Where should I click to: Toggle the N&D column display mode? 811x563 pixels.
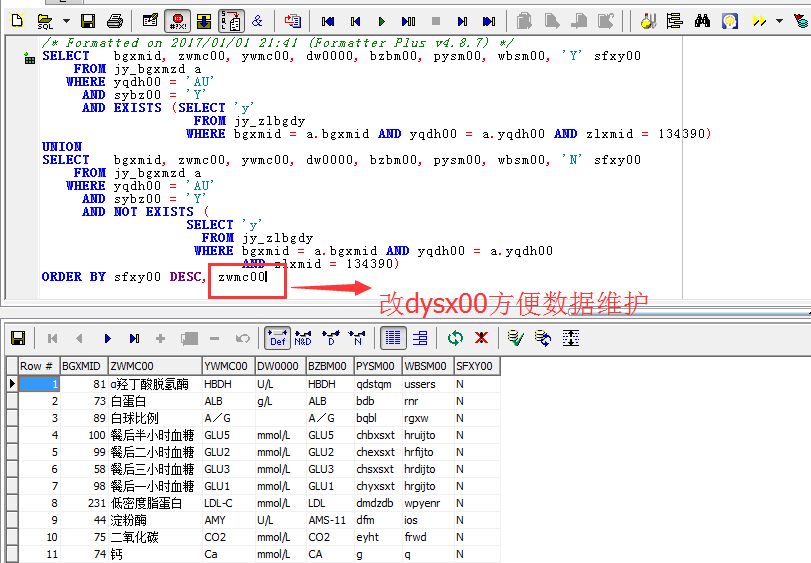[x=303, y=339]
